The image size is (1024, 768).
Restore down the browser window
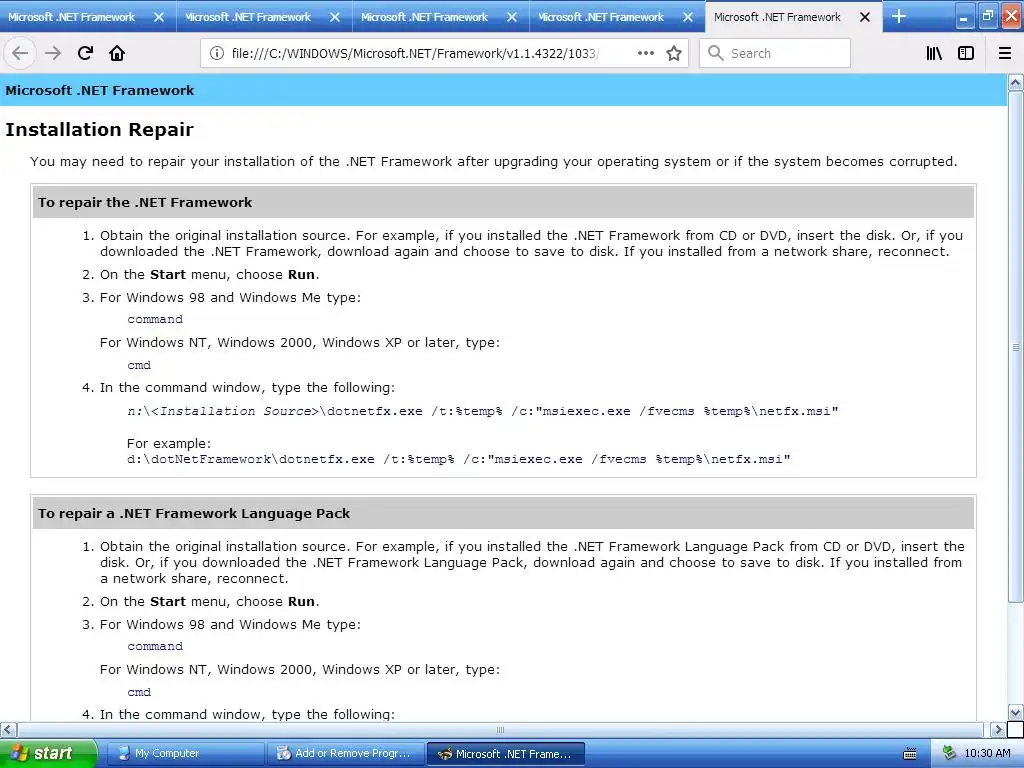click(x=988, y=16)
